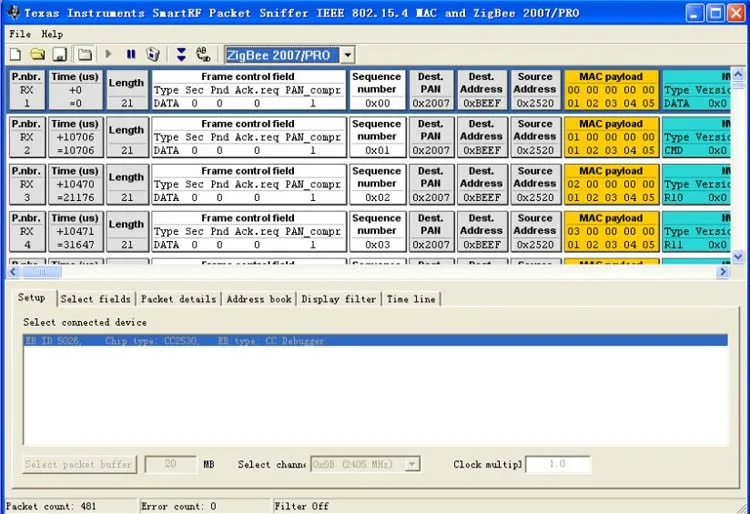Viewport: 750px width, 514px height.
Task: Open the Help menu
Action: point(52,34)
